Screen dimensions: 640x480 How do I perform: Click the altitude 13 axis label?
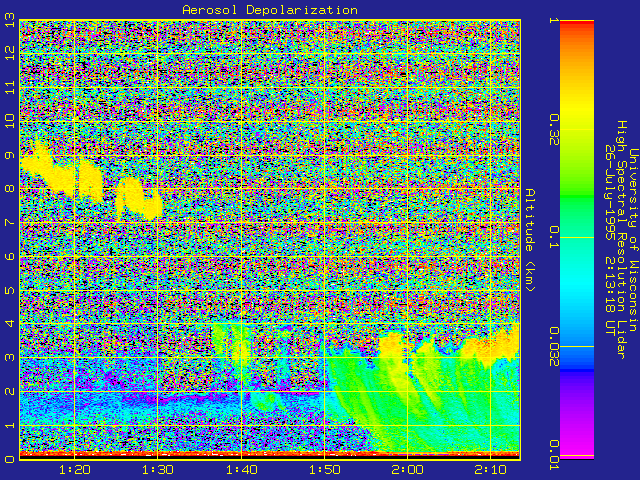tap(9, 20)
